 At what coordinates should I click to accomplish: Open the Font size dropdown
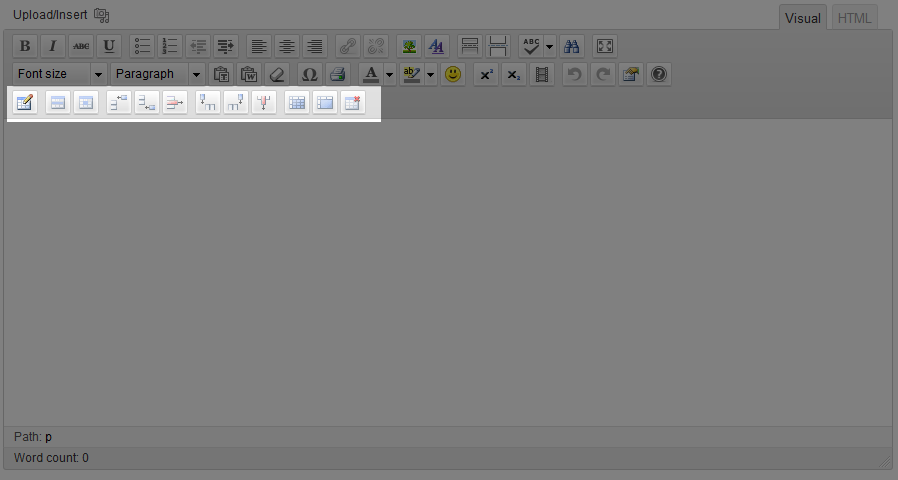(98, 74)
